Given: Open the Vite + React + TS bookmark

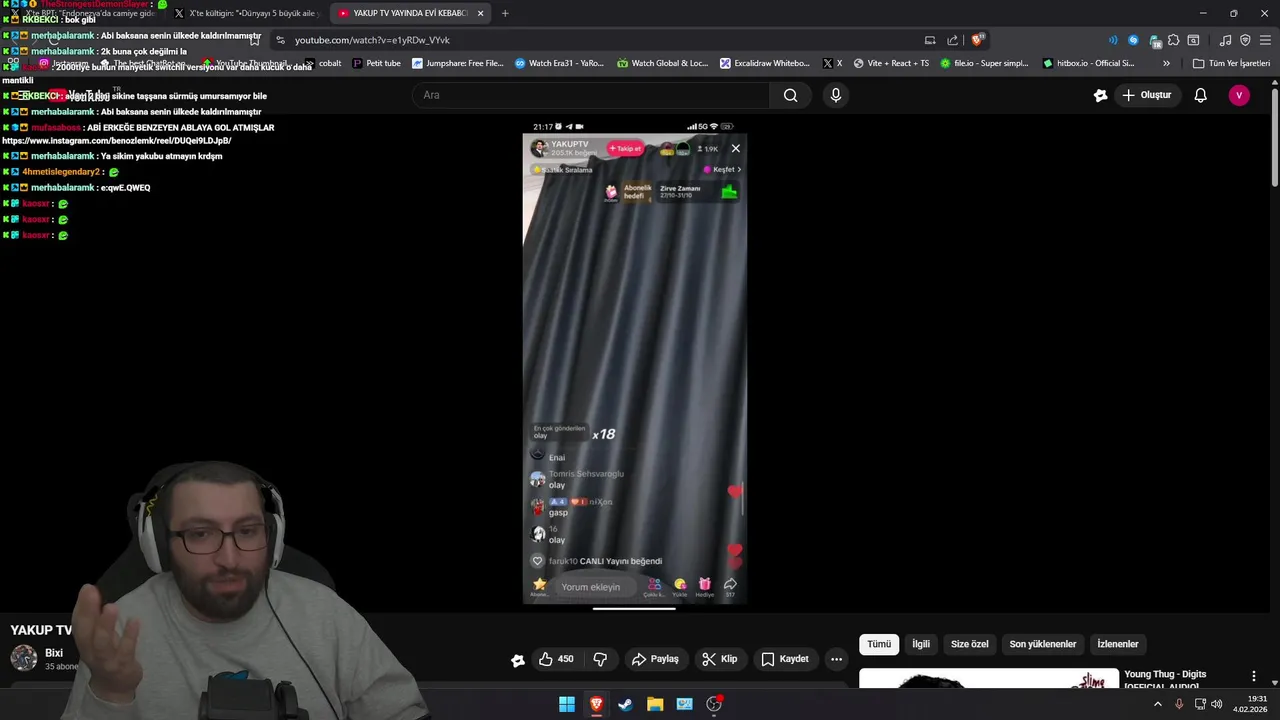Looking at the screenshot, I should tap(891, 63).
